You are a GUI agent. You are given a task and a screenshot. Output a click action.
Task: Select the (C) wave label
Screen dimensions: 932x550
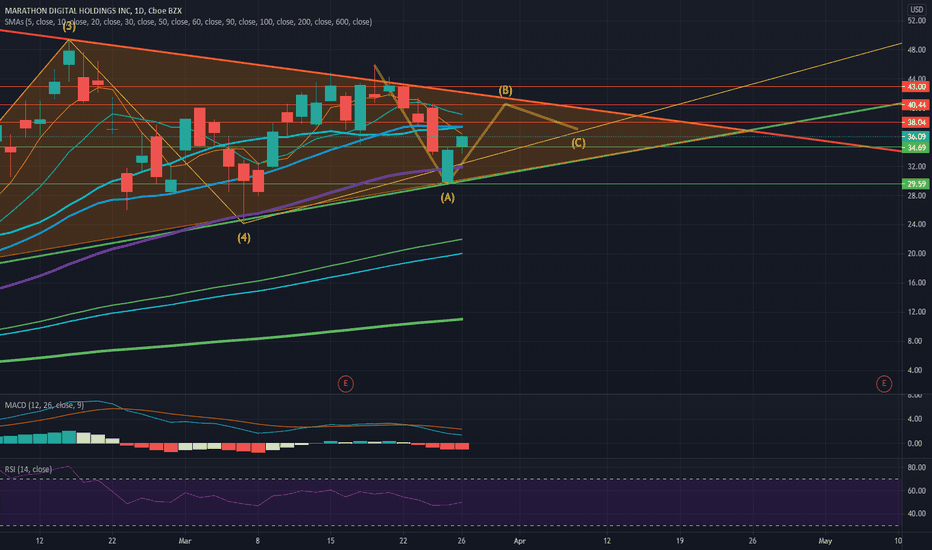[578, 143]
